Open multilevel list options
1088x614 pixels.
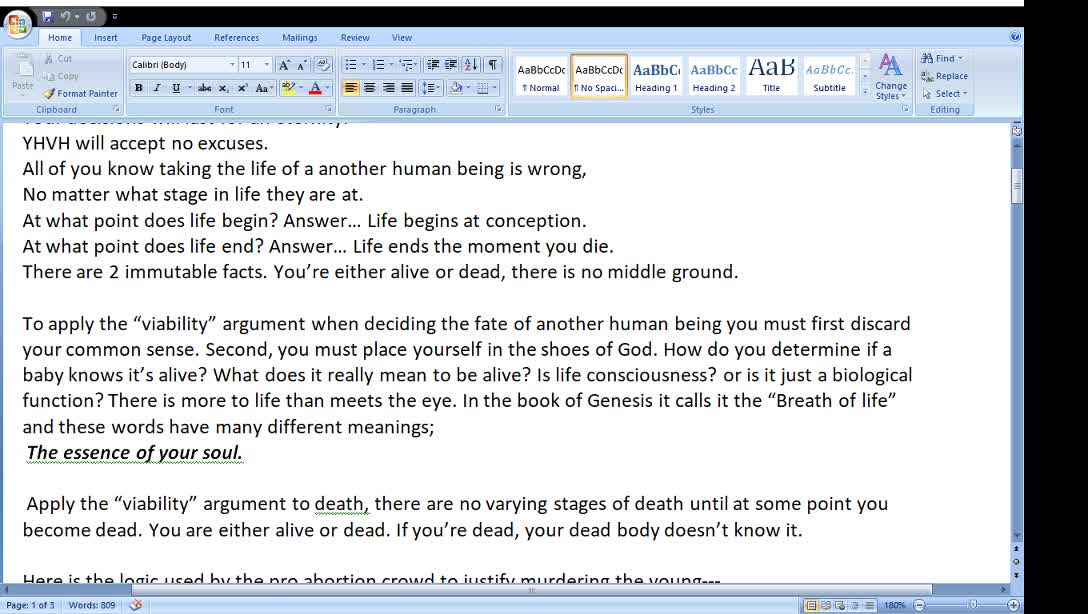407,65
